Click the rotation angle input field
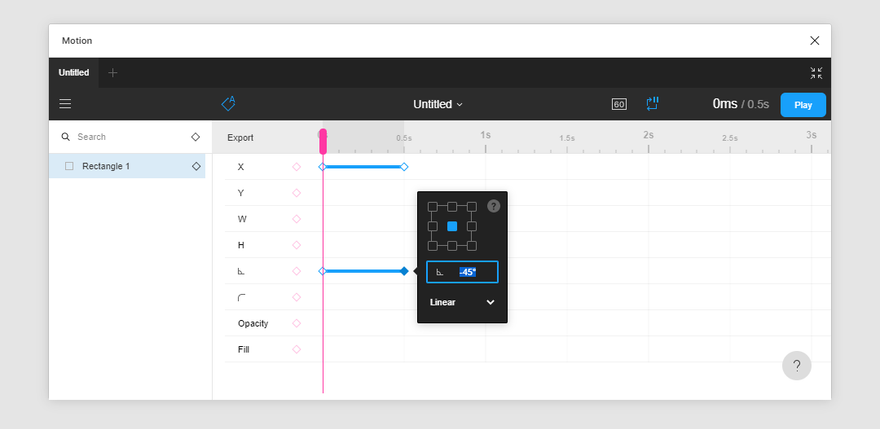 click(x=462, y=272)
